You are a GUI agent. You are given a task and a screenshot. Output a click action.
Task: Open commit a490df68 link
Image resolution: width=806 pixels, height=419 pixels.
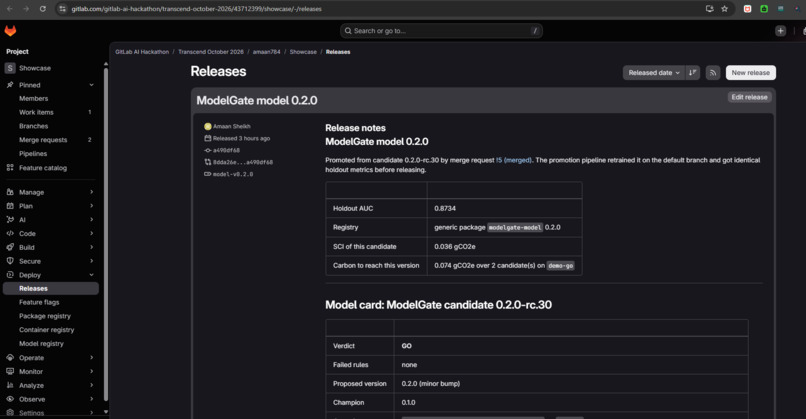[x=226, y=151]
